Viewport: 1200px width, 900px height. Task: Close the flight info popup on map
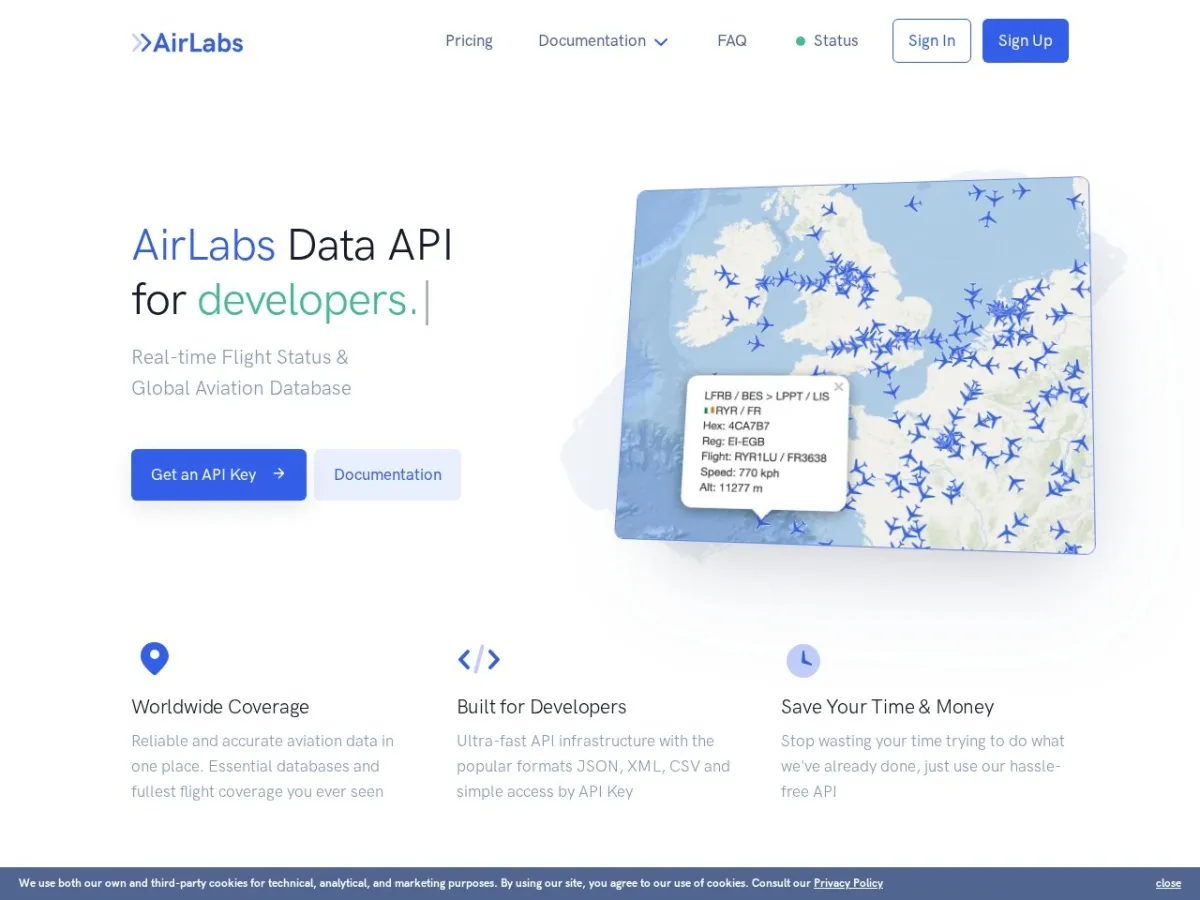pyautogui.click(x=839, y=387)
